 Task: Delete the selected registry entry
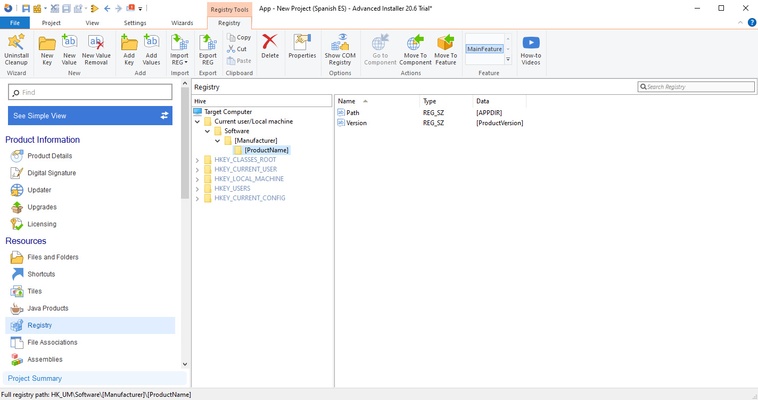(270, 46)
